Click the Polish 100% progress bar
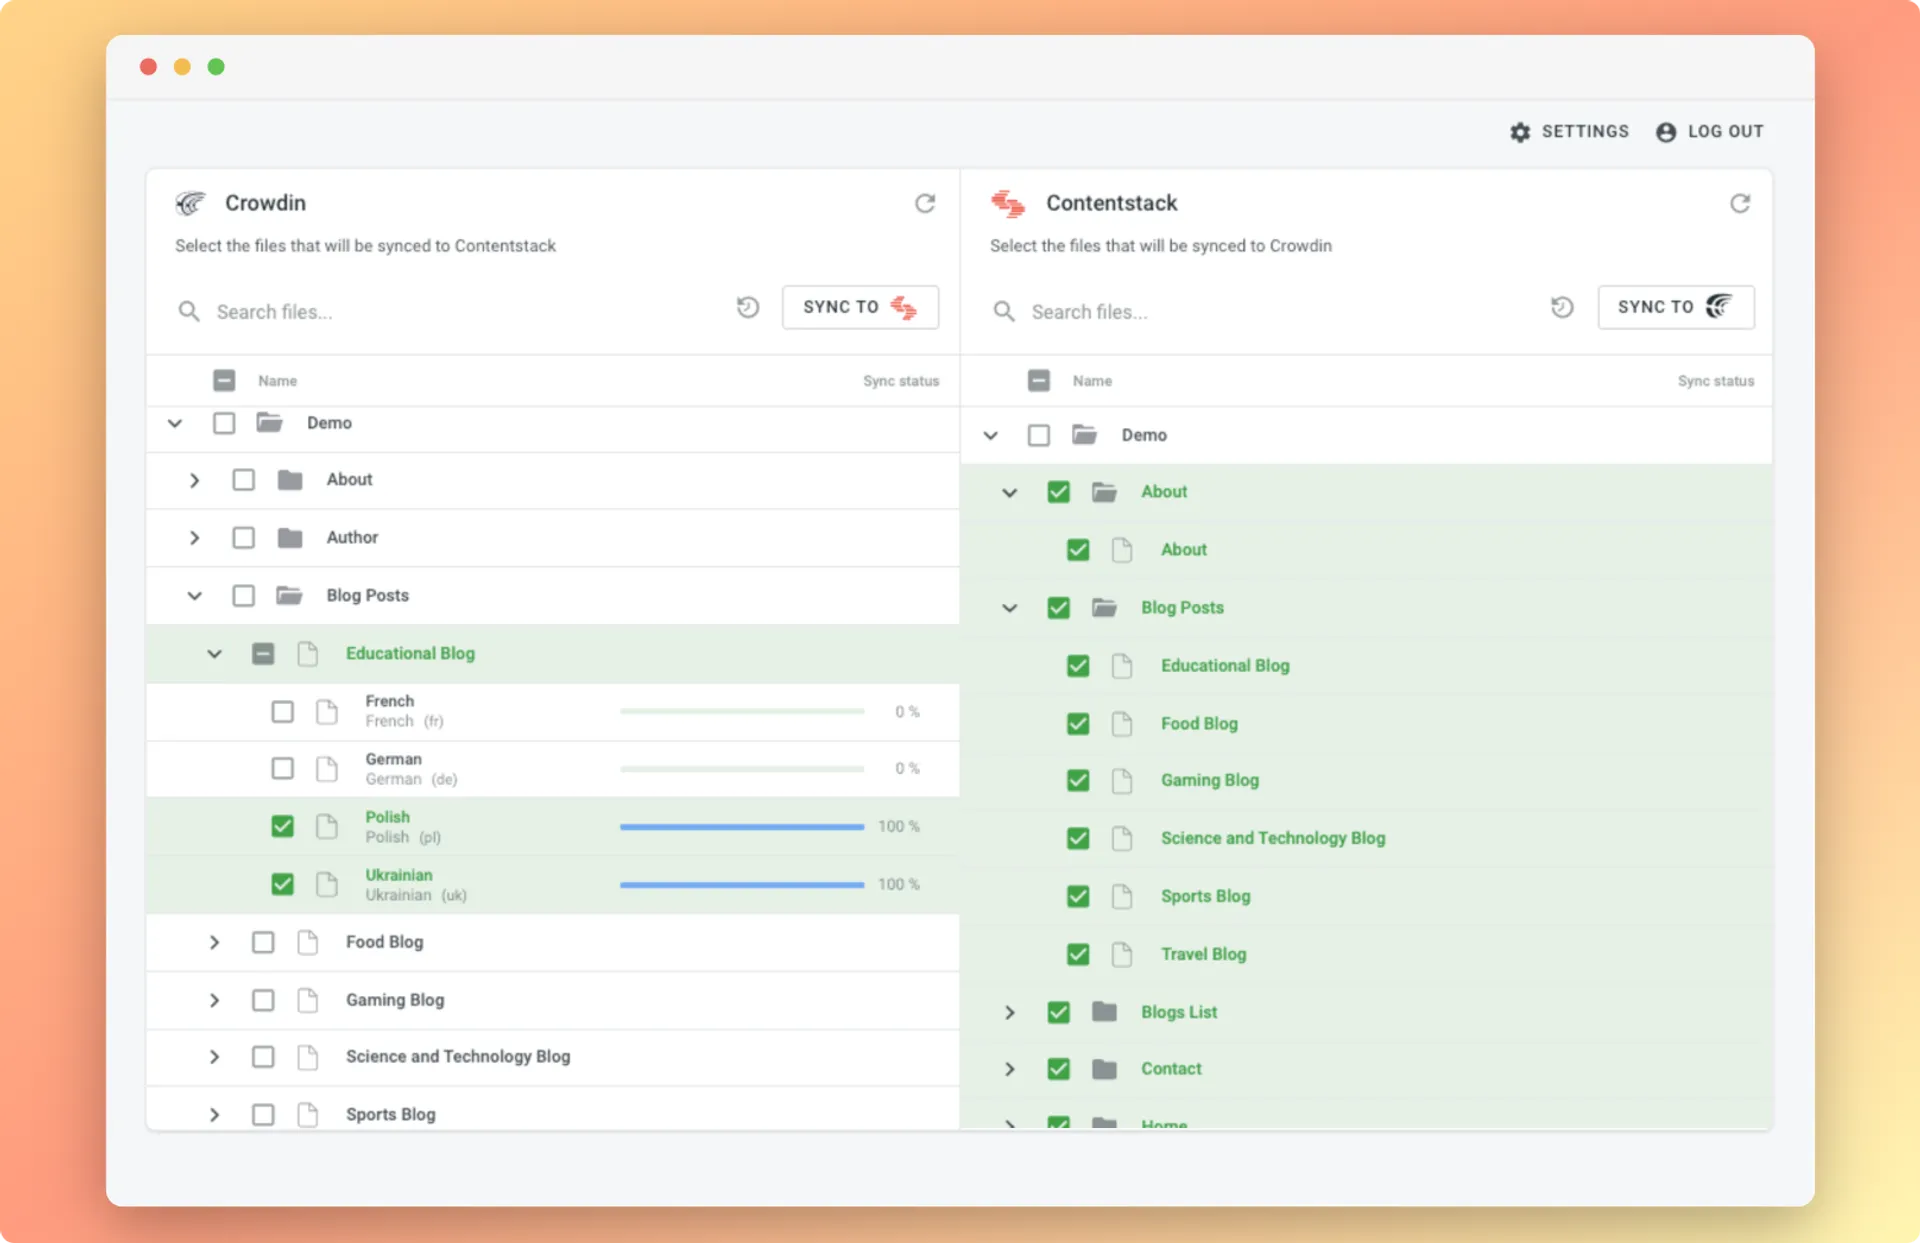 [742, 827]
